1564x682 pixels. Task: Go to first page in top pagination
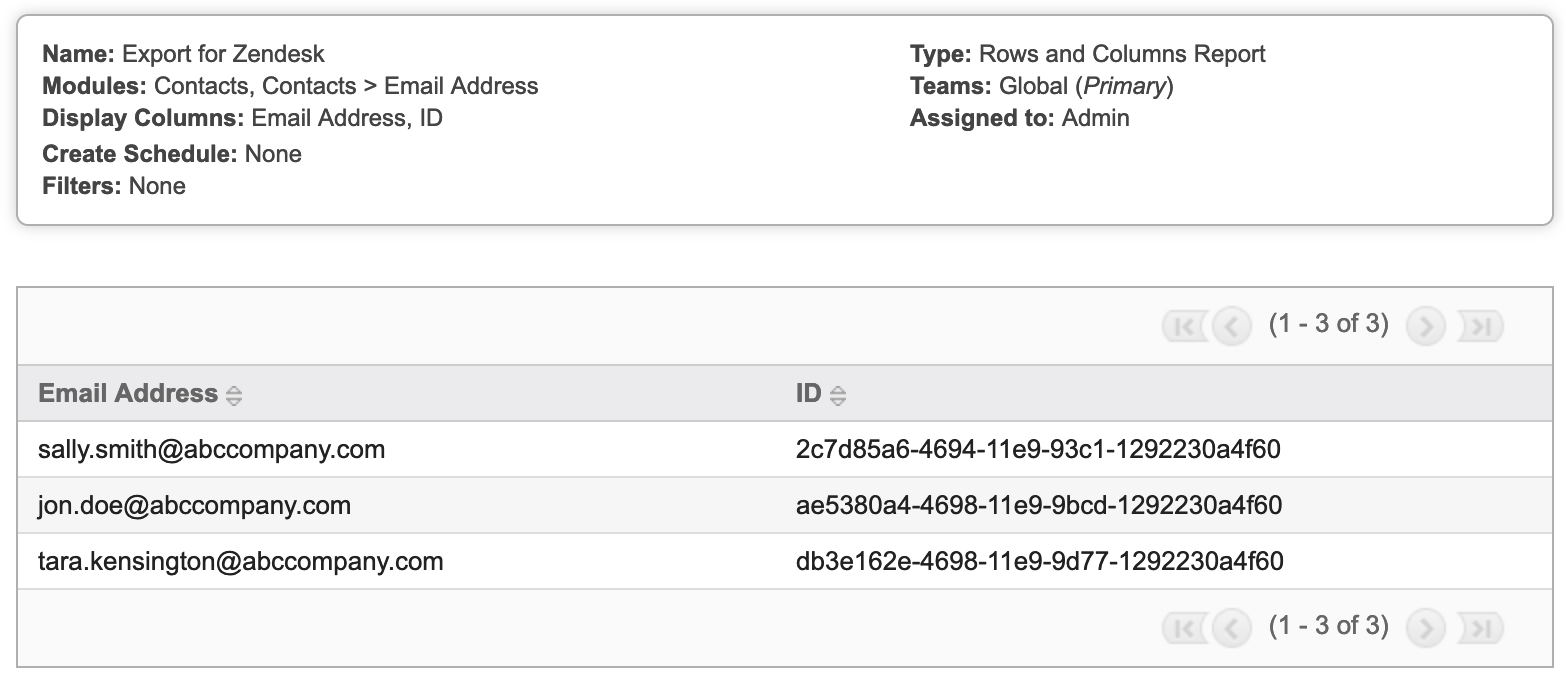1184,326
